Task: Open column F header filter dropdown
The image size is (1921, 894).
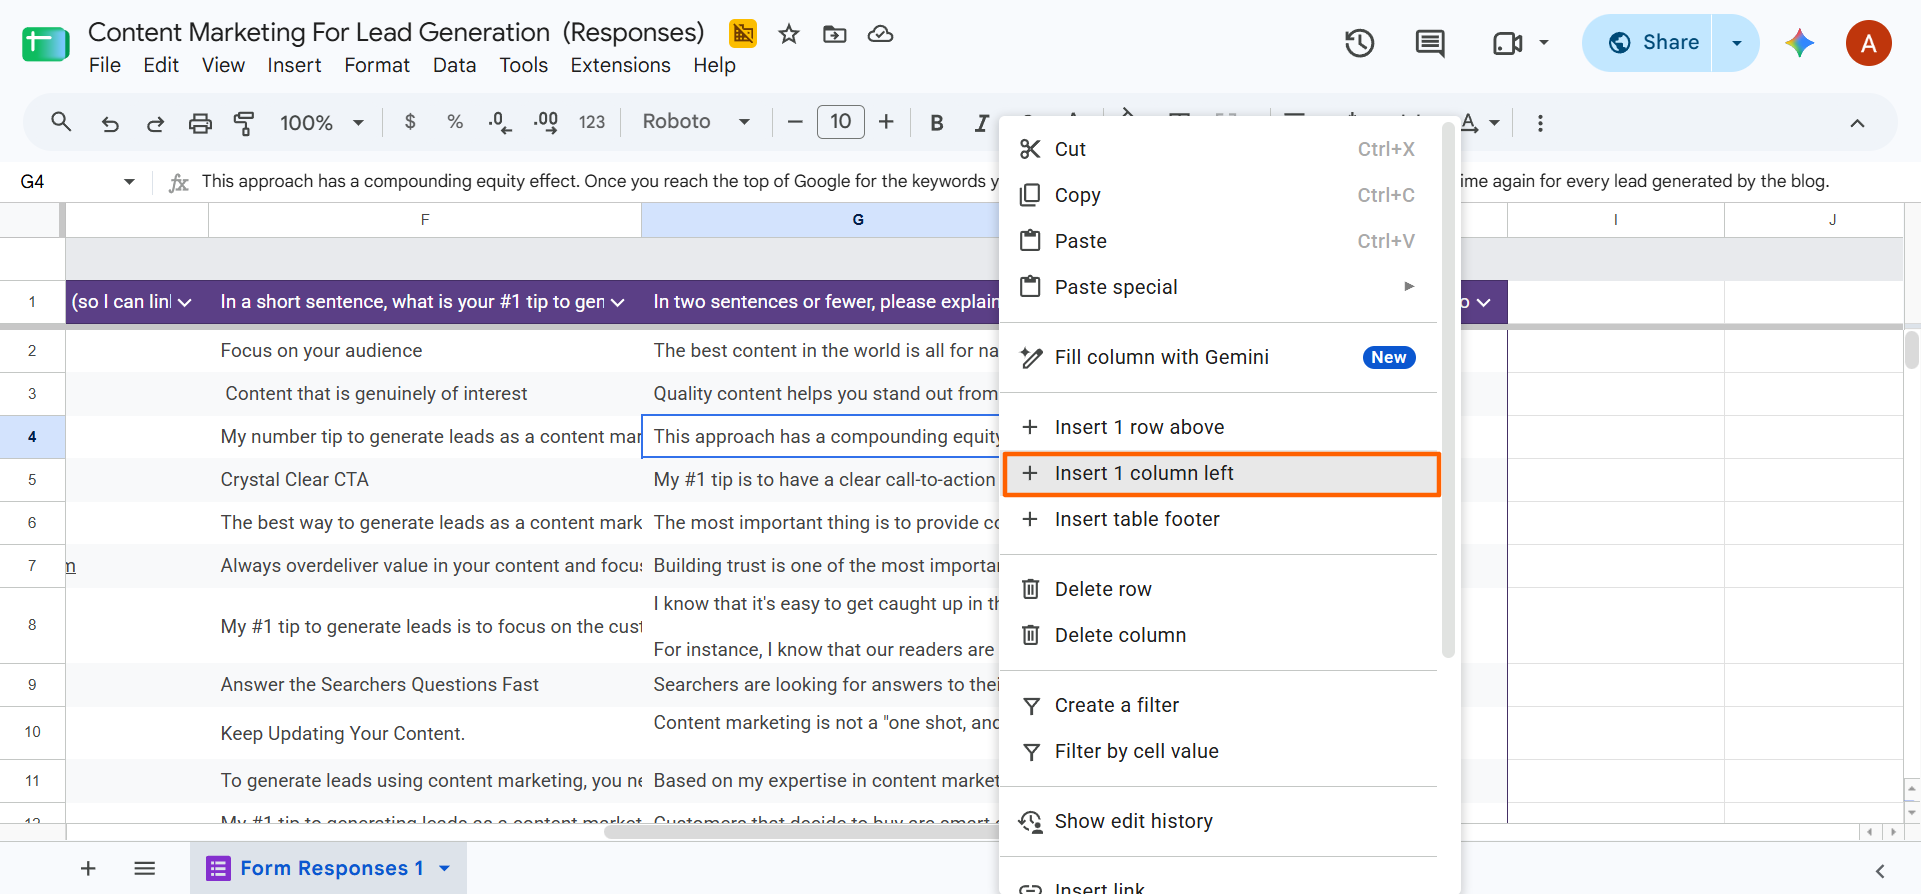Action: click(x=618, y=302)
